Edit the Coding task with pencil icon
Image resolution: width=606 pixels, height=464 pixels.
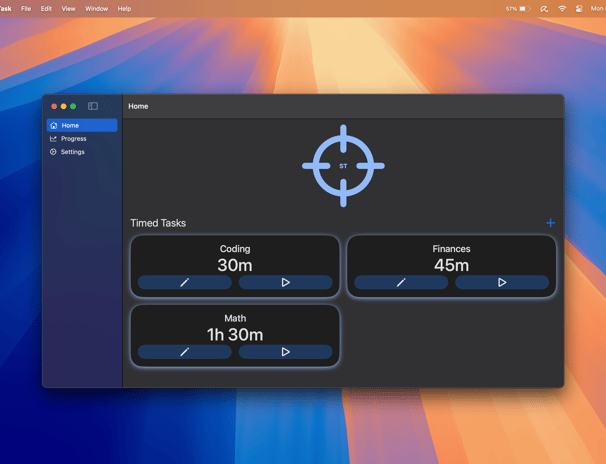tap(184, 282)
